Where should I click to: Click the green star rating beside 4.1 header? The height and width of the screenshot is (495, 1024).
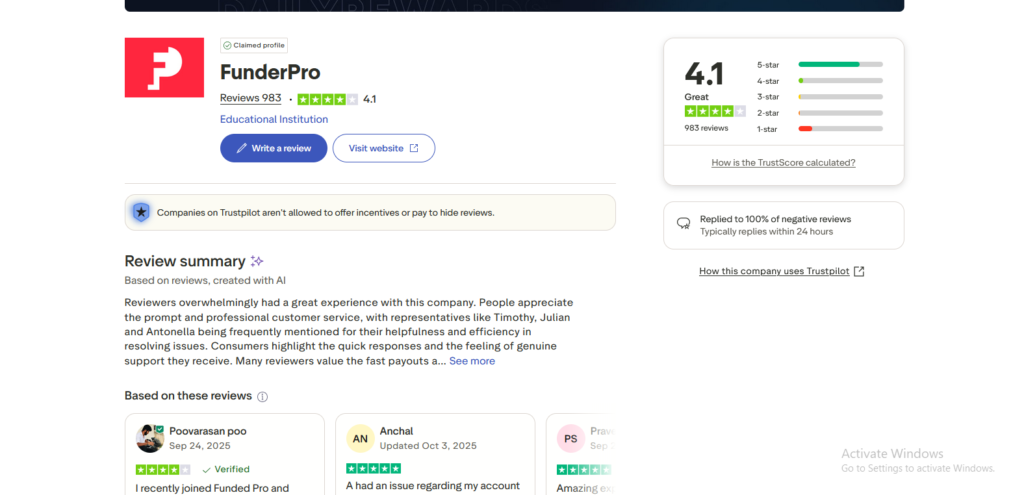click(327, 99)
